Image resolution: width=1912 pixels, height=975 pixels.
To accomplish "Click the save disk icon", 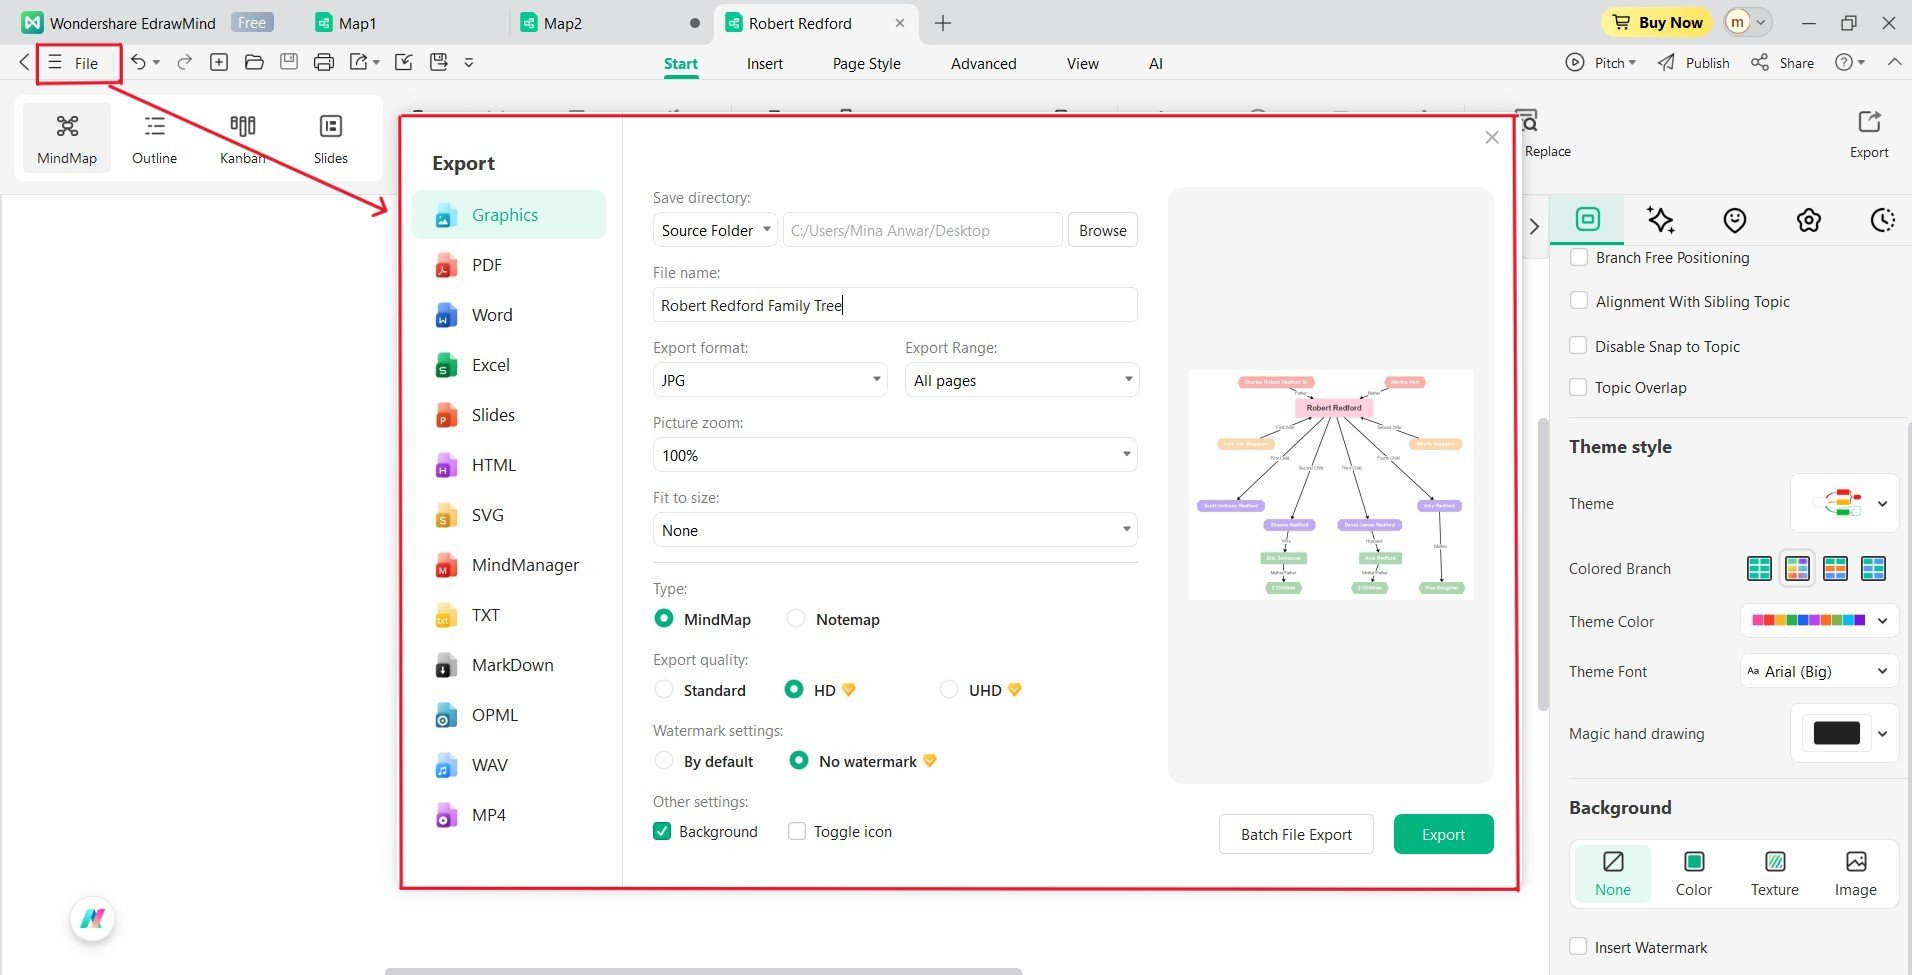I will [289, 62].
